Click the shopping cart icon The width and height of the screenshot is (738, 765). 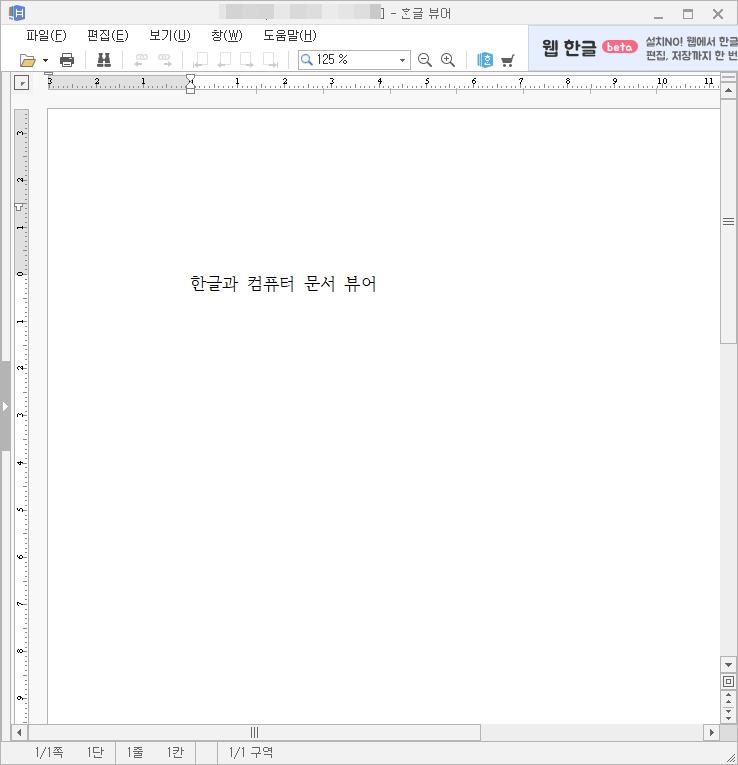(508, 60)
